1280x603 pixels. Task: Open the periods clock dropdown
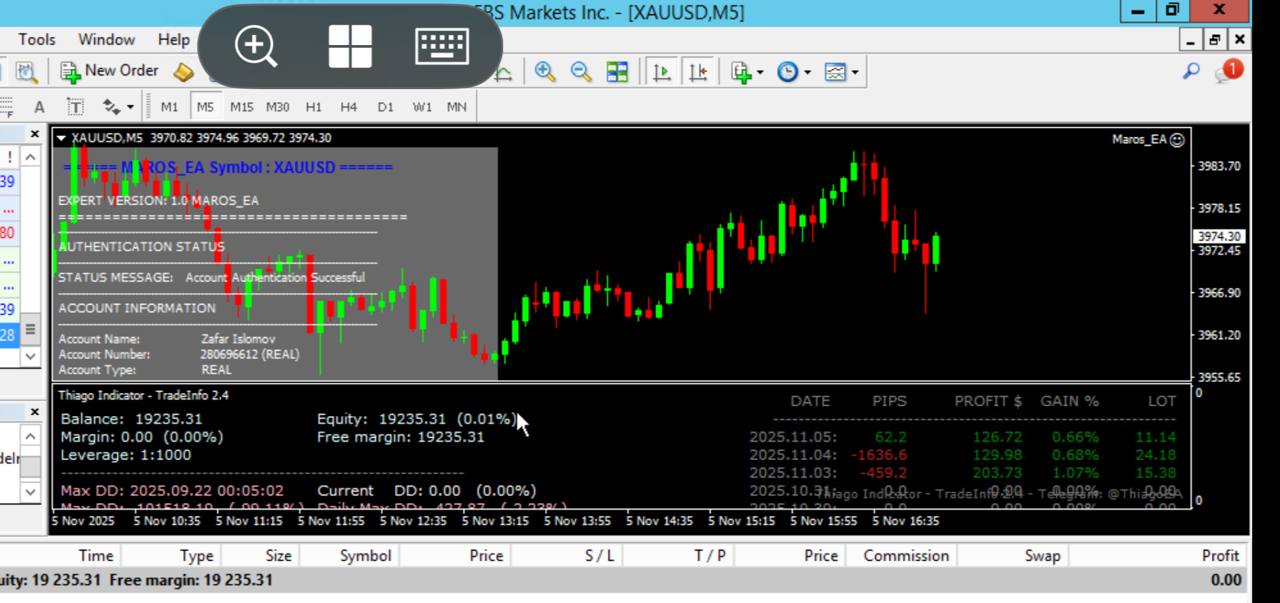click(794, 72)
